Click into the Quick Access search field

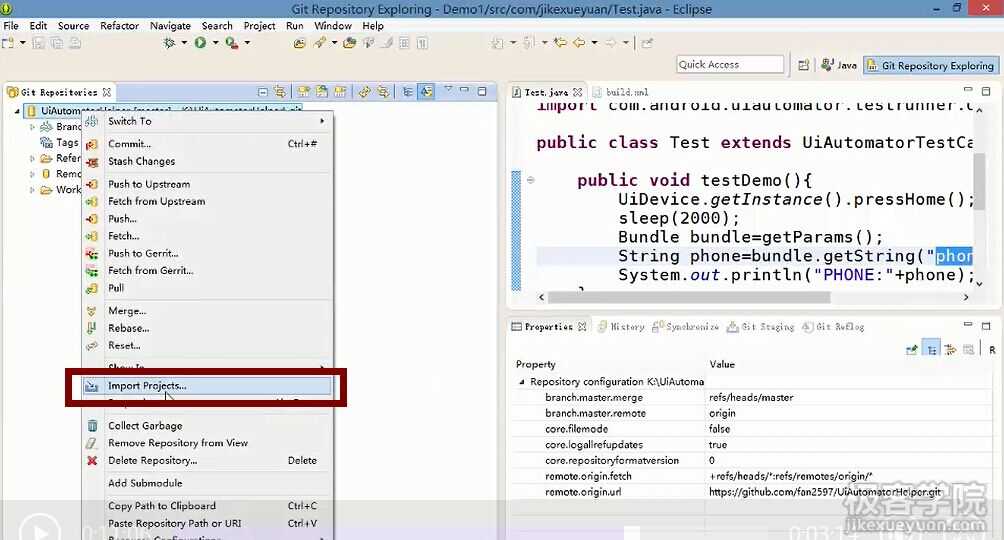pyautogui.click(x=730, y=65)
